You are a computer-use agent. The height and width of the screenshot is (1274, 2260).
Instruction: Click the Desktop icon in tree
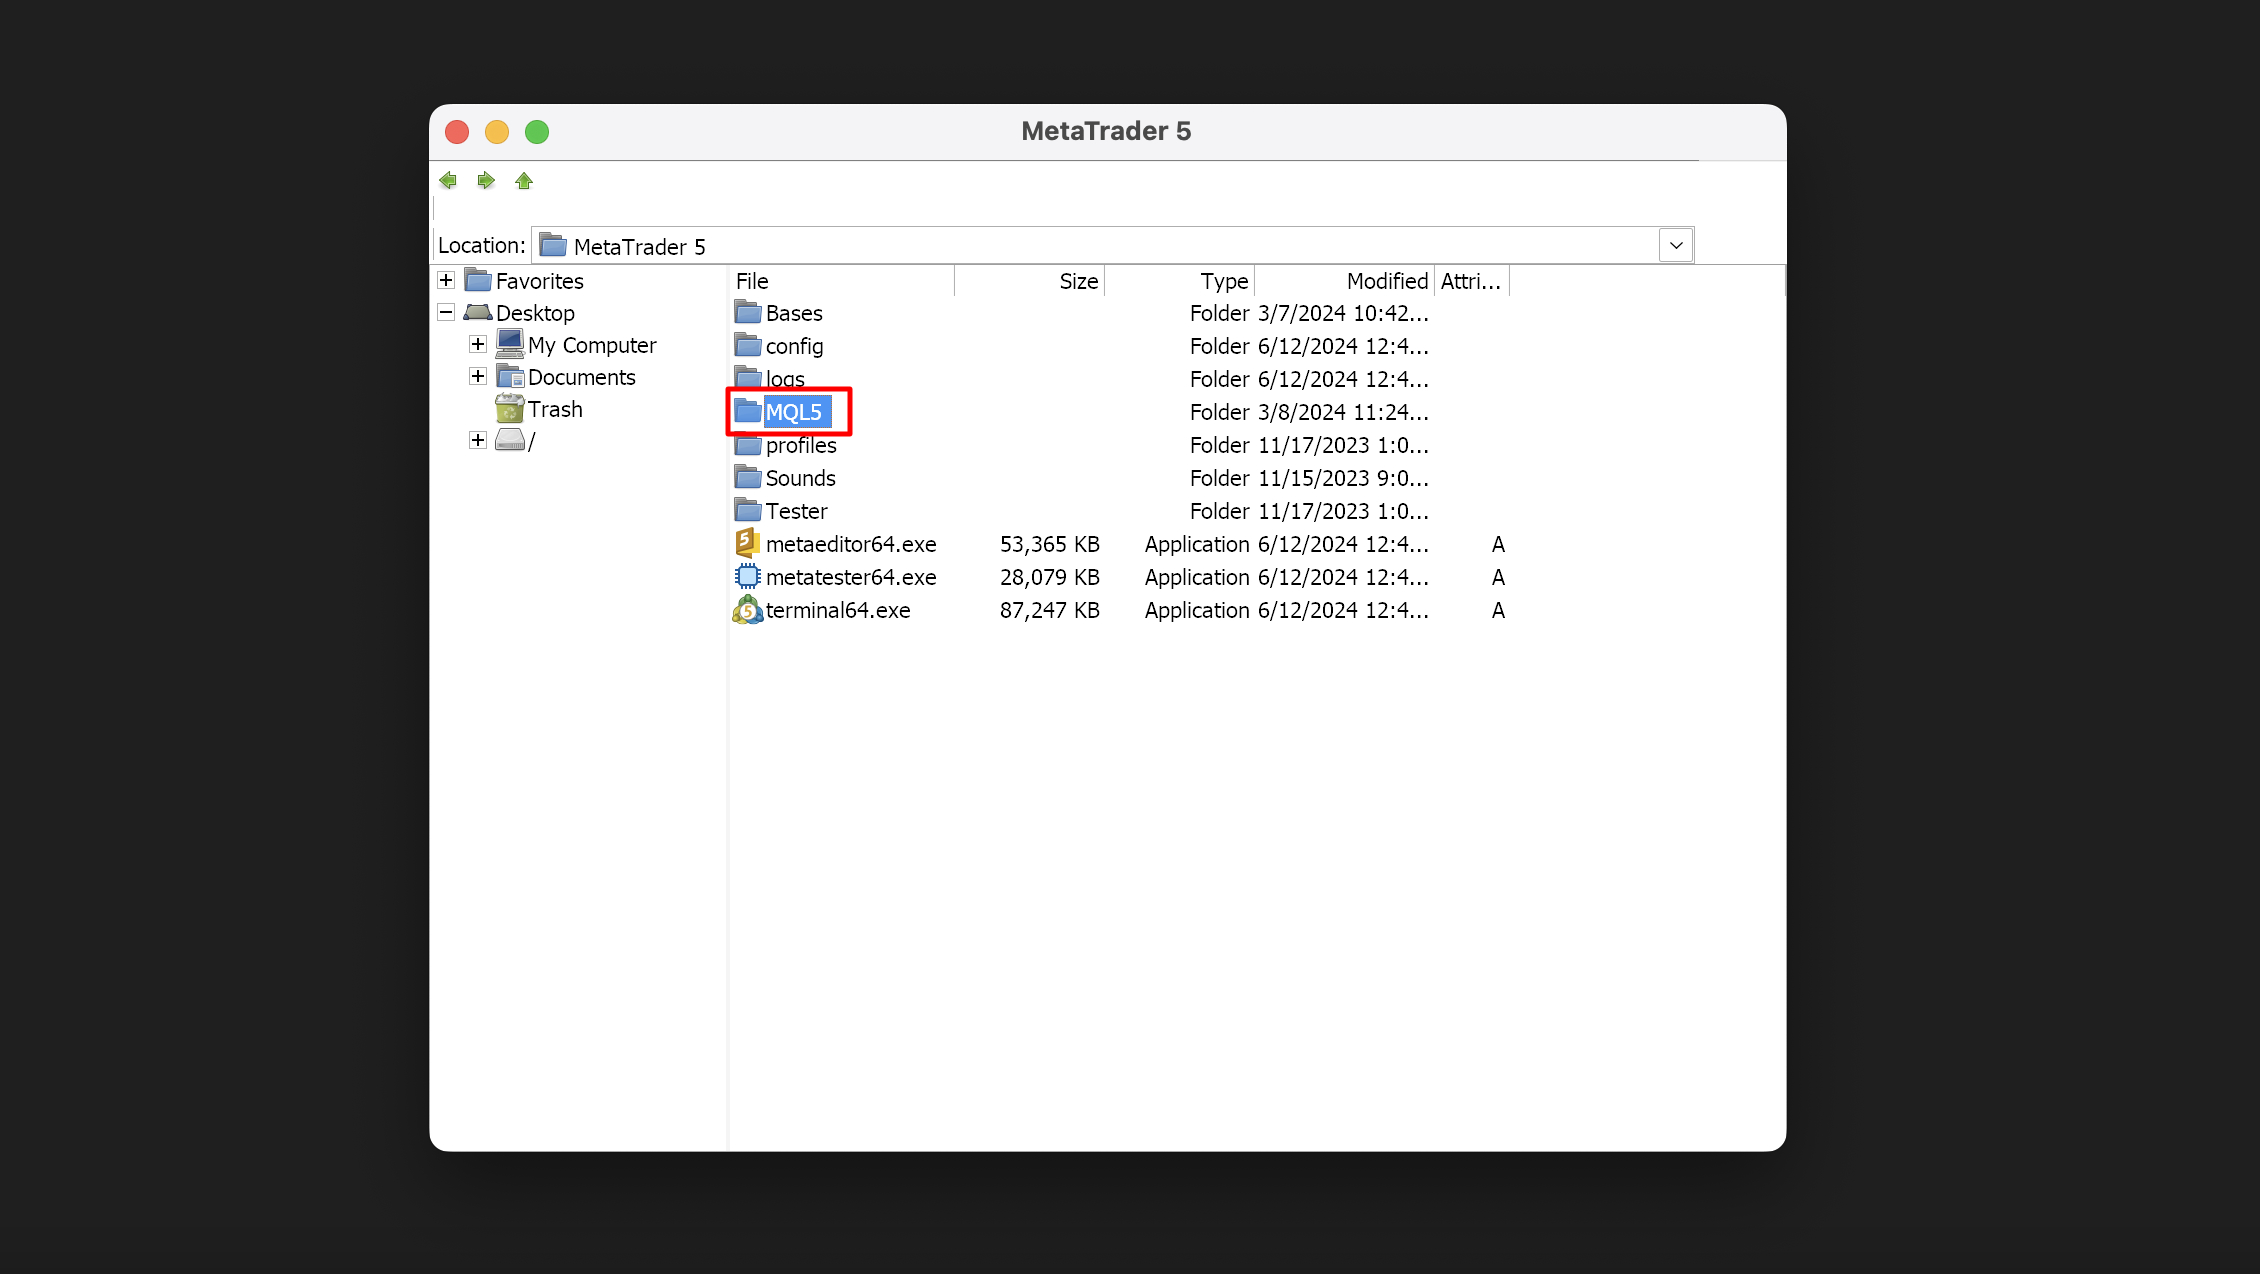[478, 312]
